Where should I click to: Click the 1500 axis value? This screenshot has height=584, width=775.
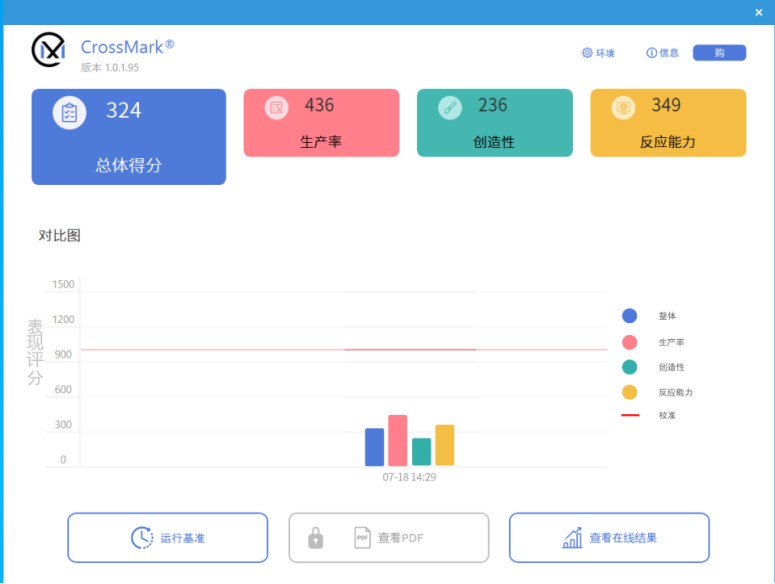[63, 285]
